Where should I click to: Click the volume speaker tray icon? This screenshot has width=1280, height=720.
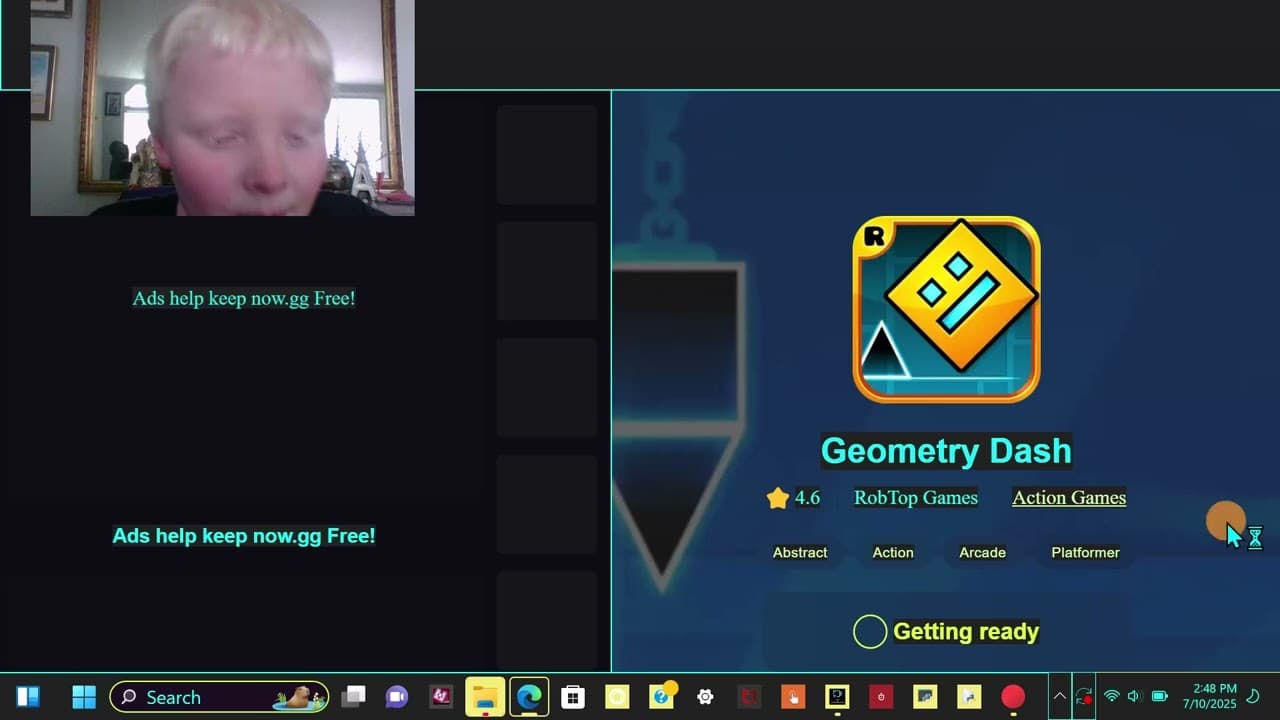click(x=1134, y=697)
